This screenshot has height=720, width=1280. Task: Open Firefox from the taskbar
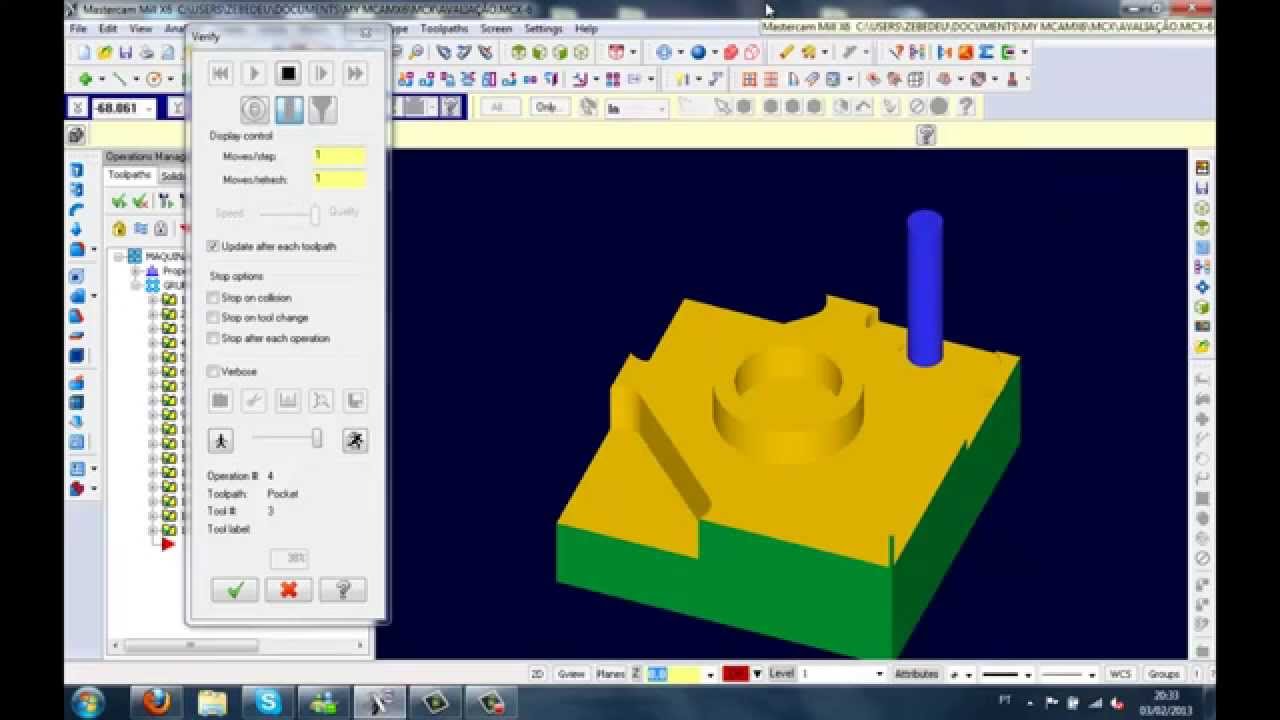[157, 702]
